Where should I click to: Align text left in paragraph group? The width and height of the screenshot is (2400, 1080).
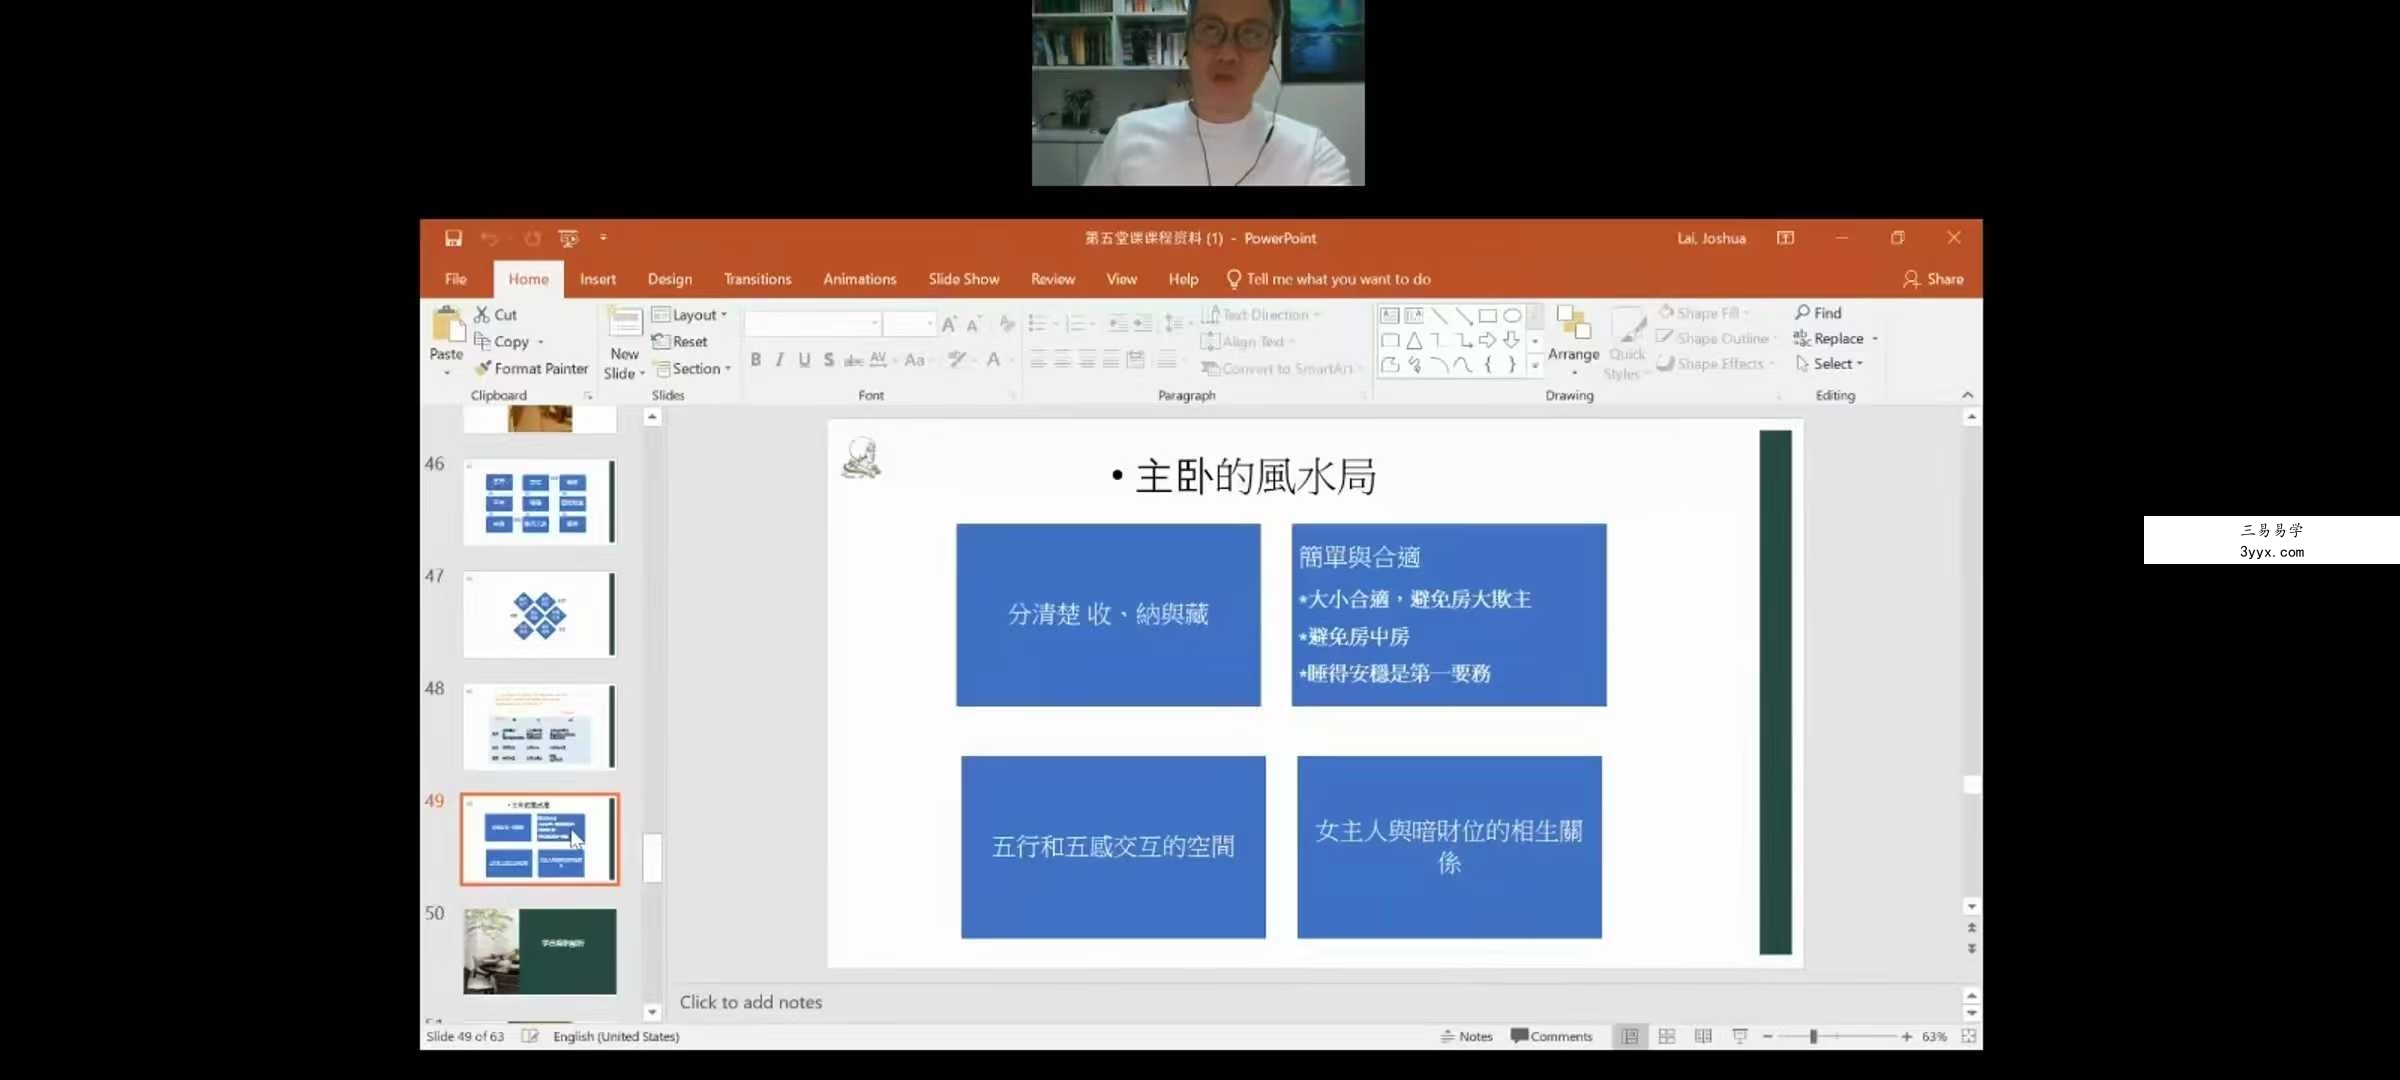(1038, 360)
